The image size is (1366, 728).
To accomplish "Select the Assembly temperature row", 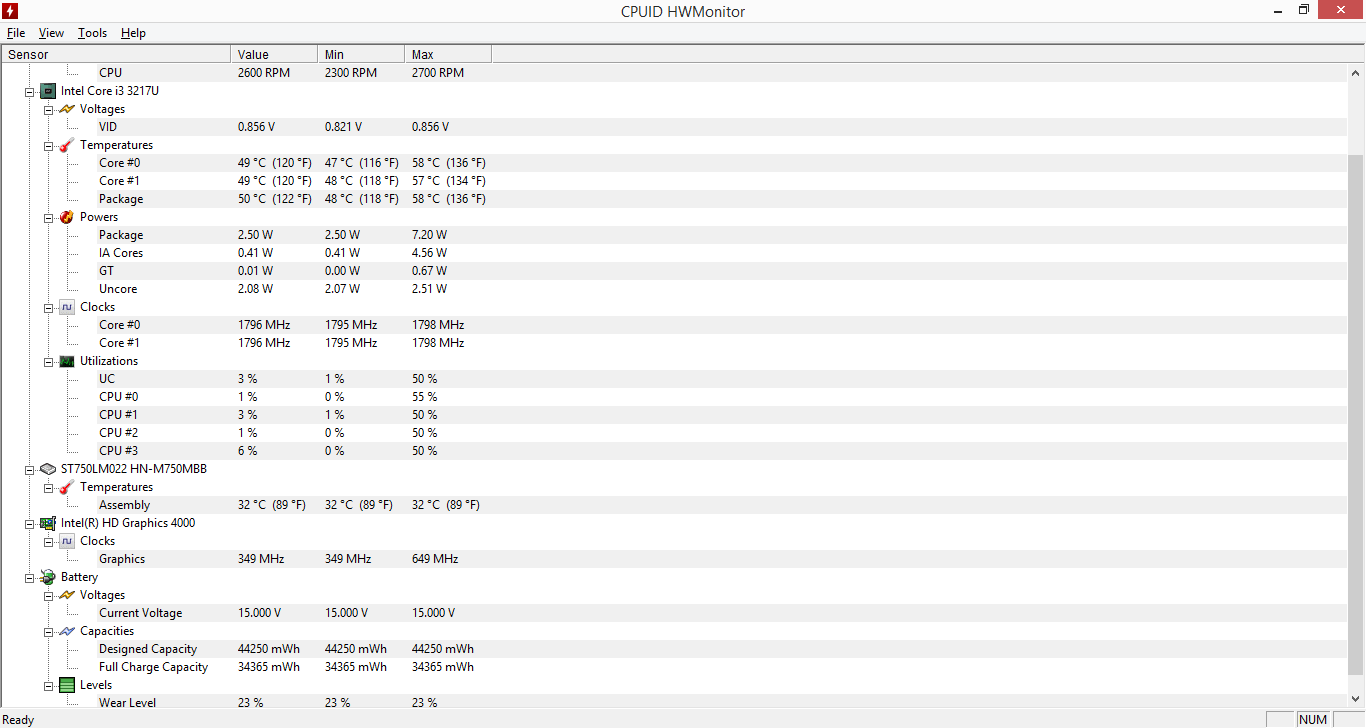I will (x=674, y=505).
